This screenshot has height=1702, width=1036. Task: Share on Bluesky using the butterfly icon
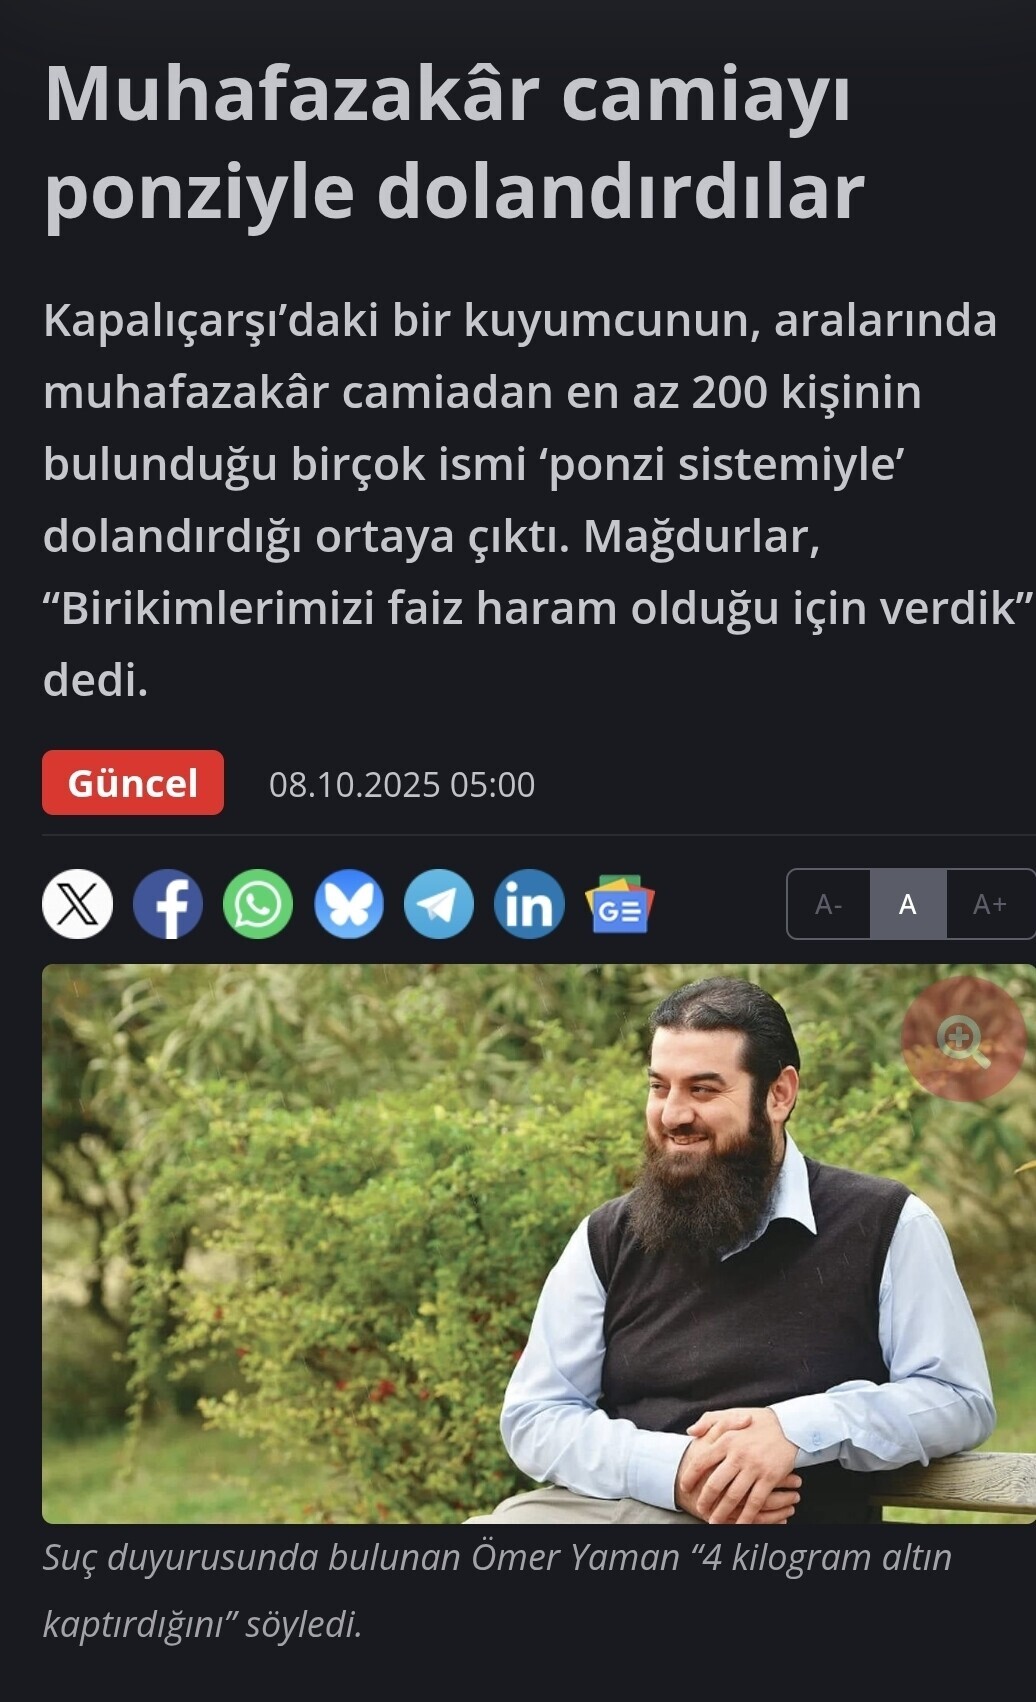click(349, 904)
